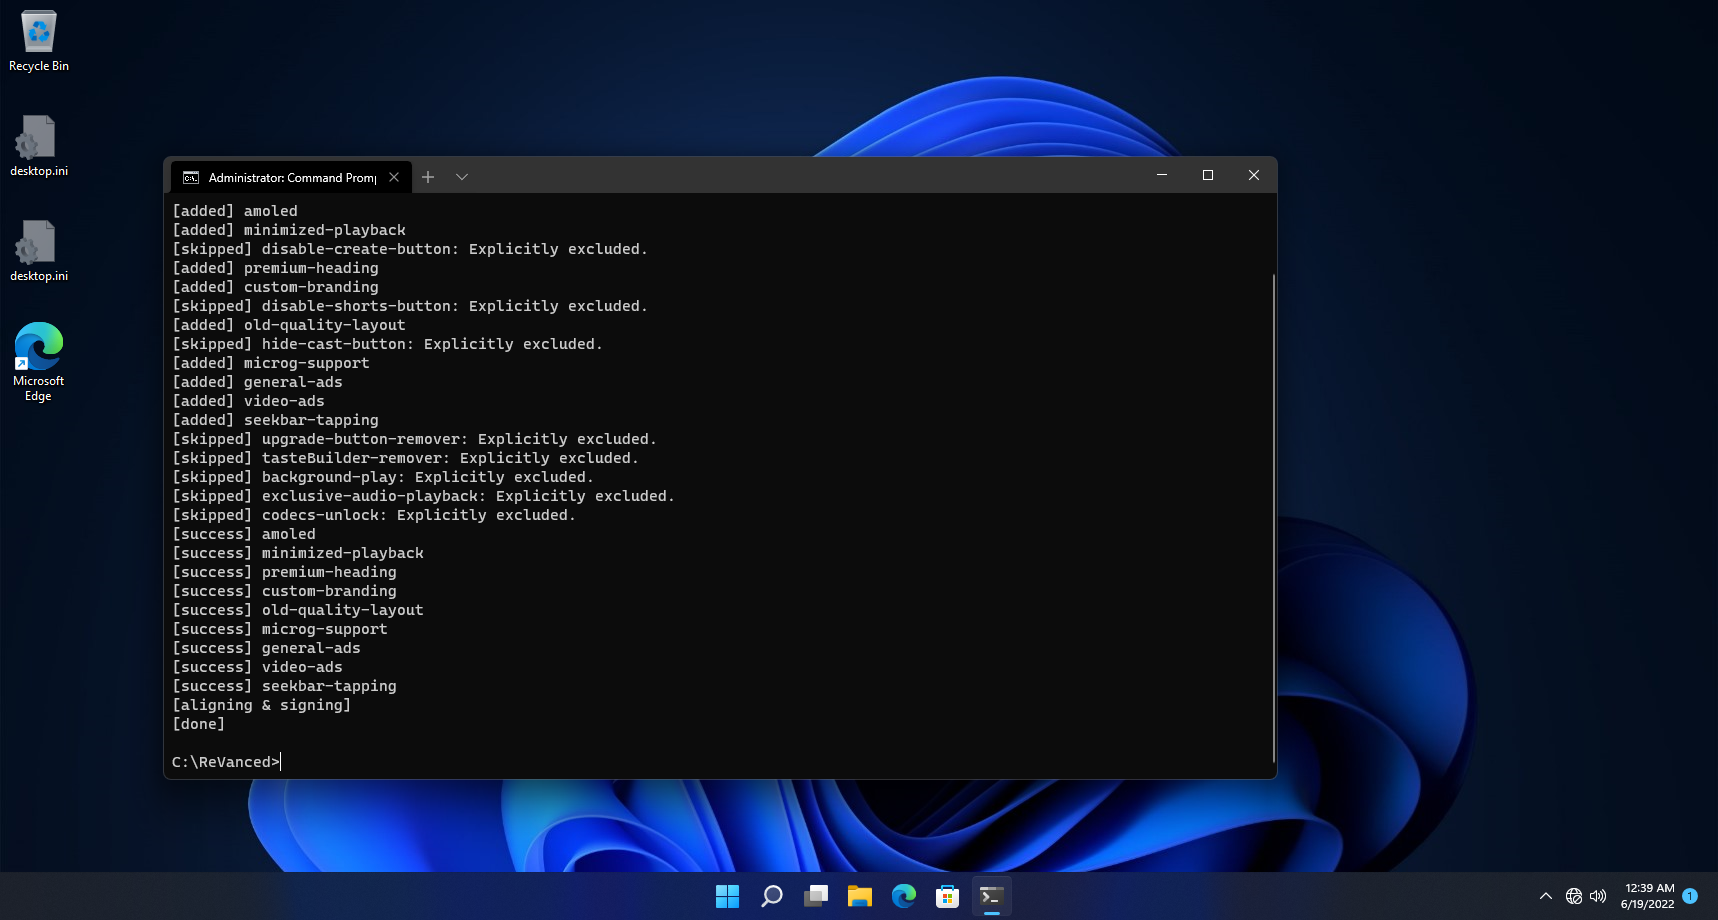Open taskbar Search
1718x920 pixels.
pos(772,896)
